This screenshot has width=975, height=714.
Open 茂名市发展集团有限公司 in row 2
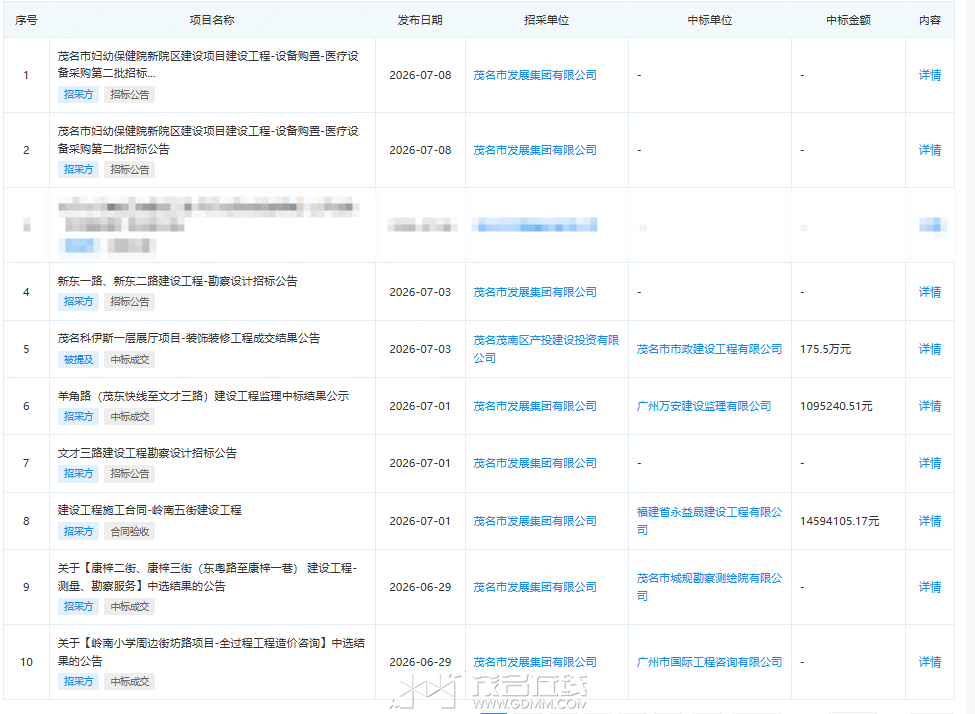[x=535, y=150]
